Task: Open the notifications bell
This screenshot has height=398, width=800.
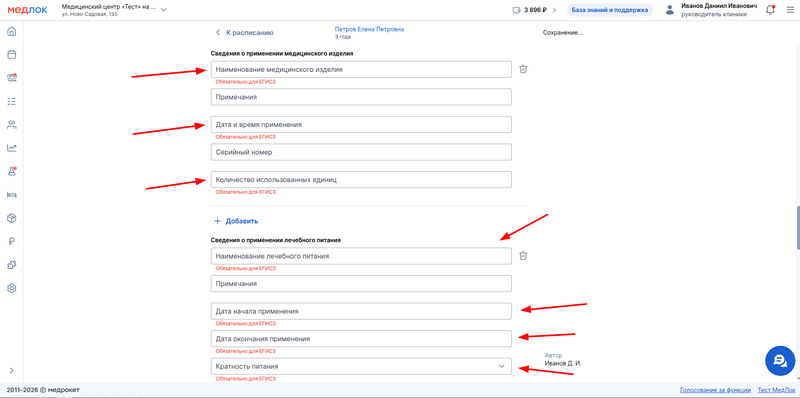Action: point(770,10)
